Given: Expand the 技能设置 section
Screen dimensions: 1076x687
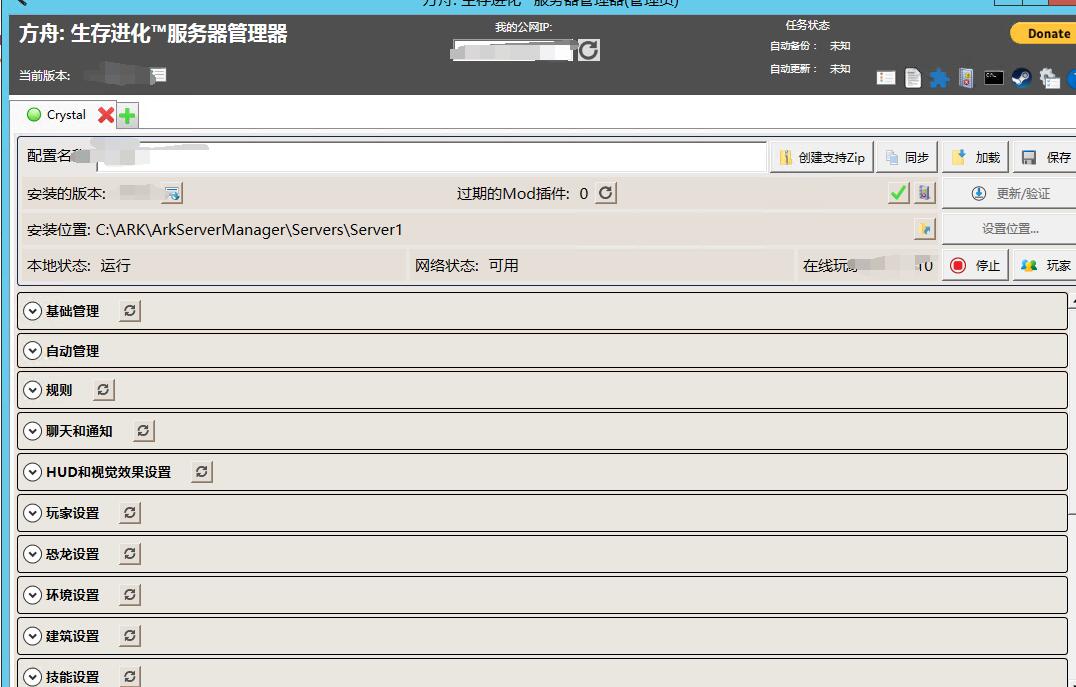Looking at the screenshot, I should [x=32, y=677].
